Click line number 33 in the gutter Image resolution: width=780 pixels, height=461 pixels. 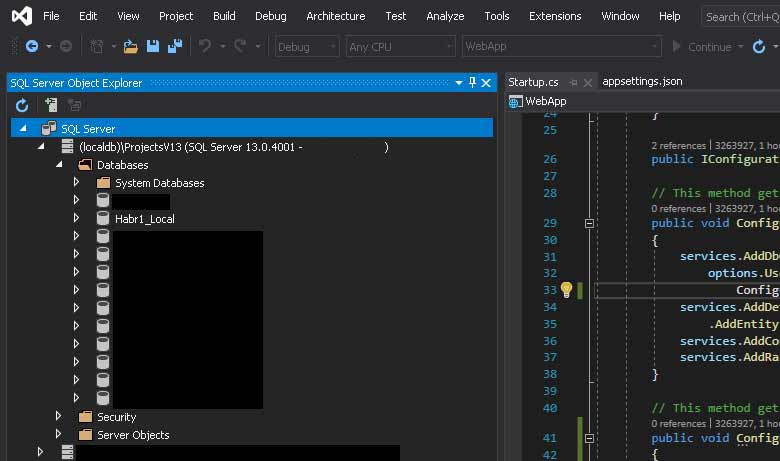point(550,290)
